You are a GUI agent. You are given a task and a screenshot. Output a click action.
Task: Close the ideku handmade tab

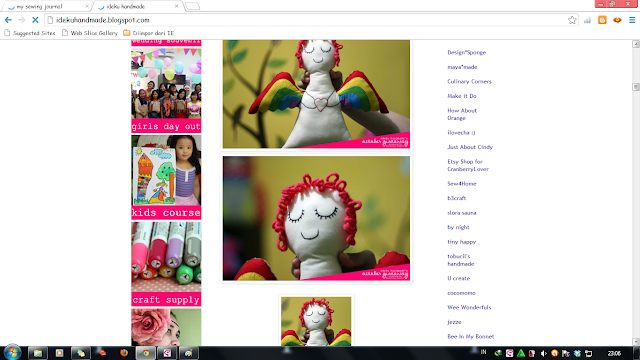coord(176,6)
